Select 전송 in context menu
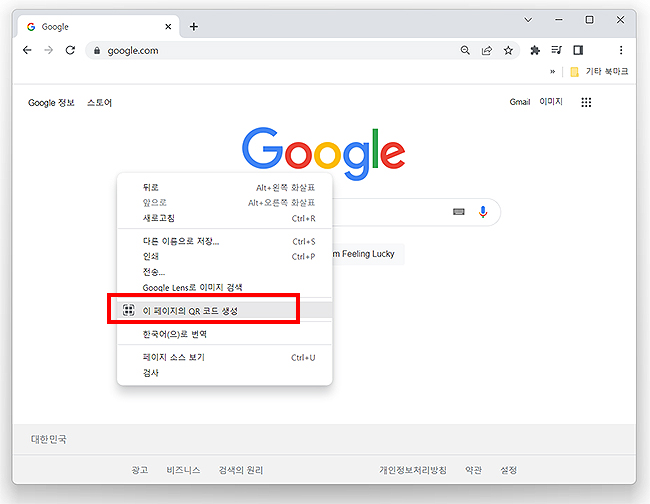The width and height of the screenshot is (650, 504). (224, 272)
